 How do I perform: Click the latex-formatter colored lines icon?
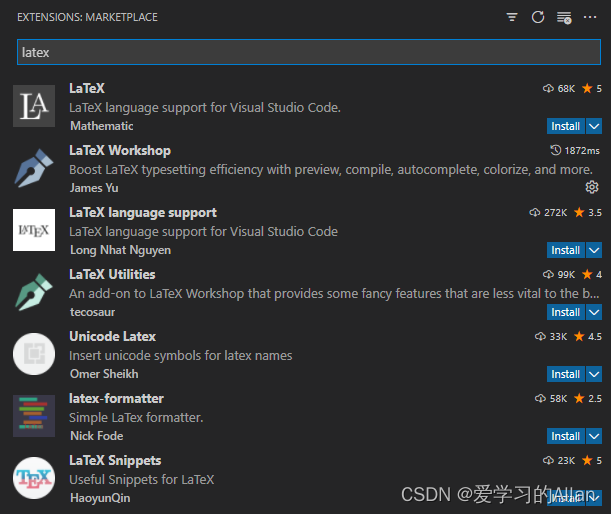click(34, 416)
